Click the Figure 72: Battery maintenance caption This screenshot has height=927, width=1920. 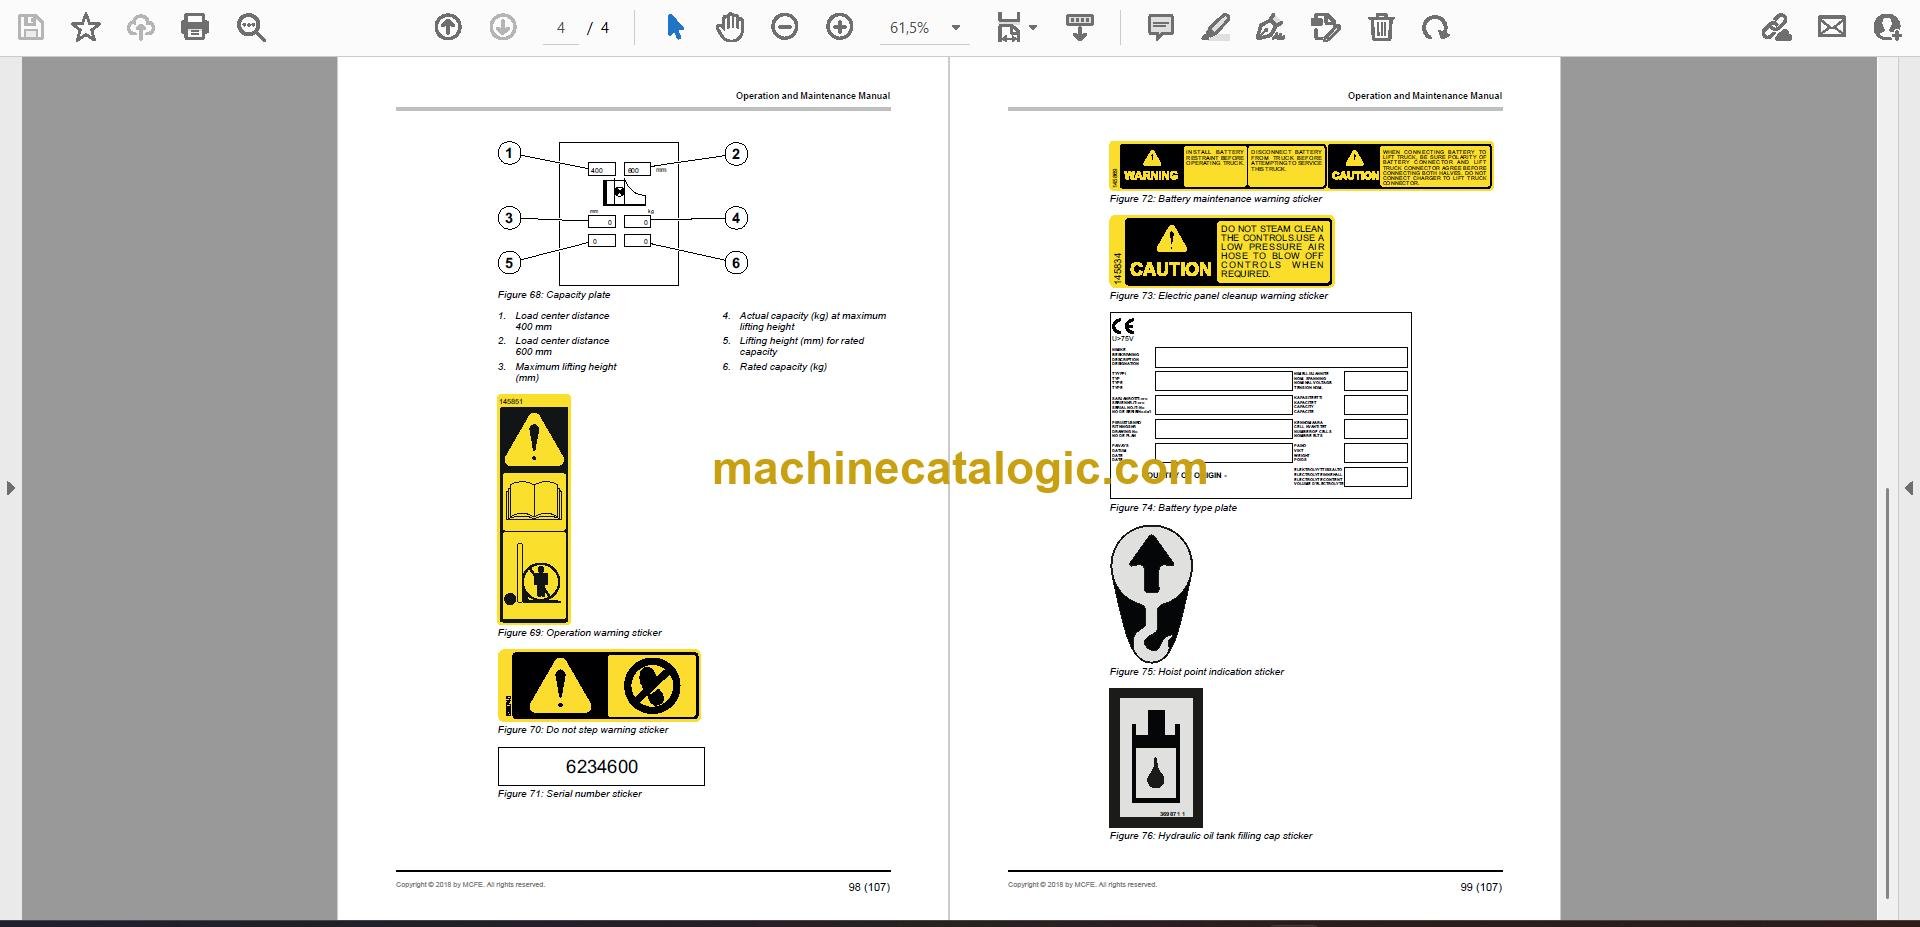(1215, 199)
